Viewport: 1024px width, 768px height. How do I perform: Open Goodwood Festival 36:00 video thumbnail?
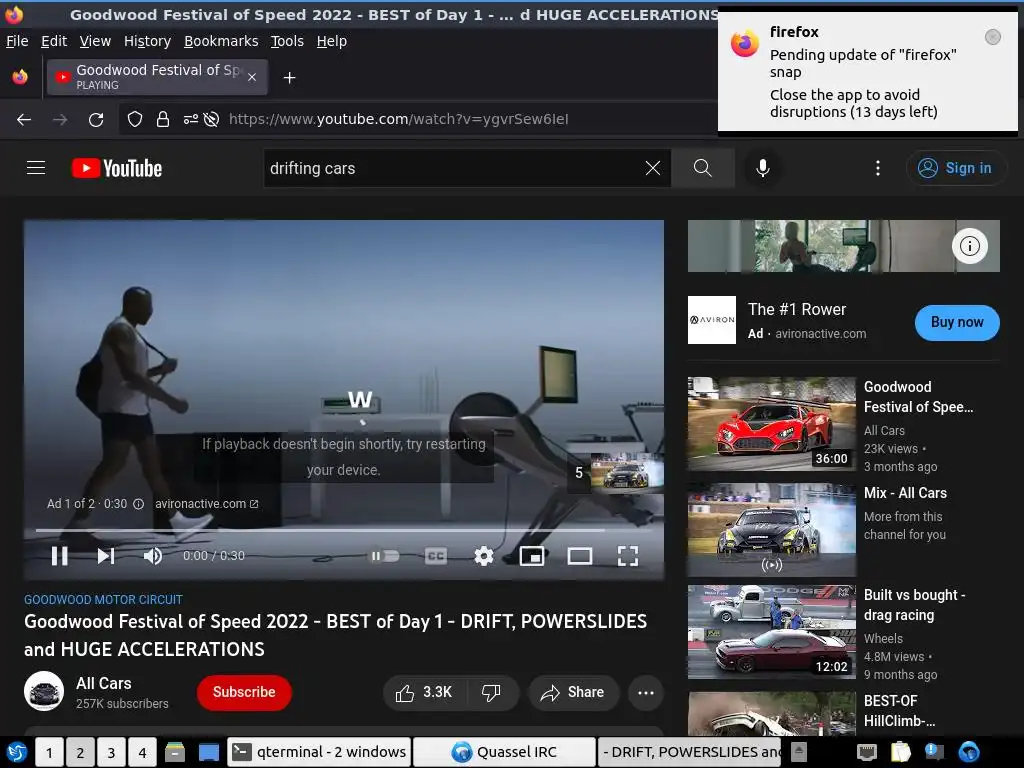click(772, 423)
